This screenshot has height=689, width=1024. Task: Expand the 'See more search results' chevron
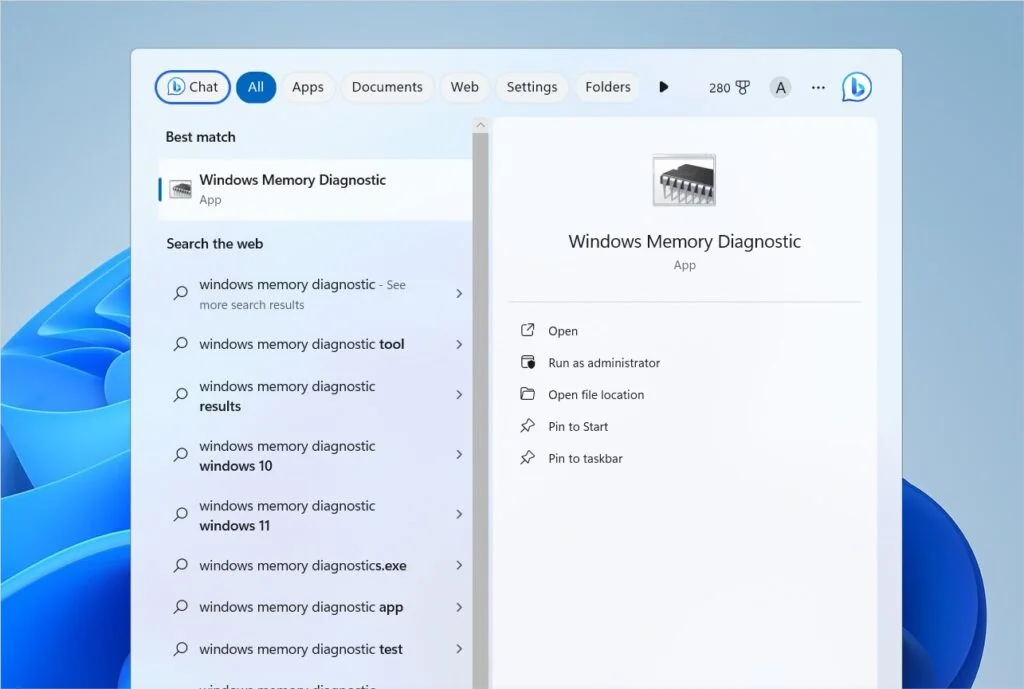pyautogui.click(x=459, y=294)
